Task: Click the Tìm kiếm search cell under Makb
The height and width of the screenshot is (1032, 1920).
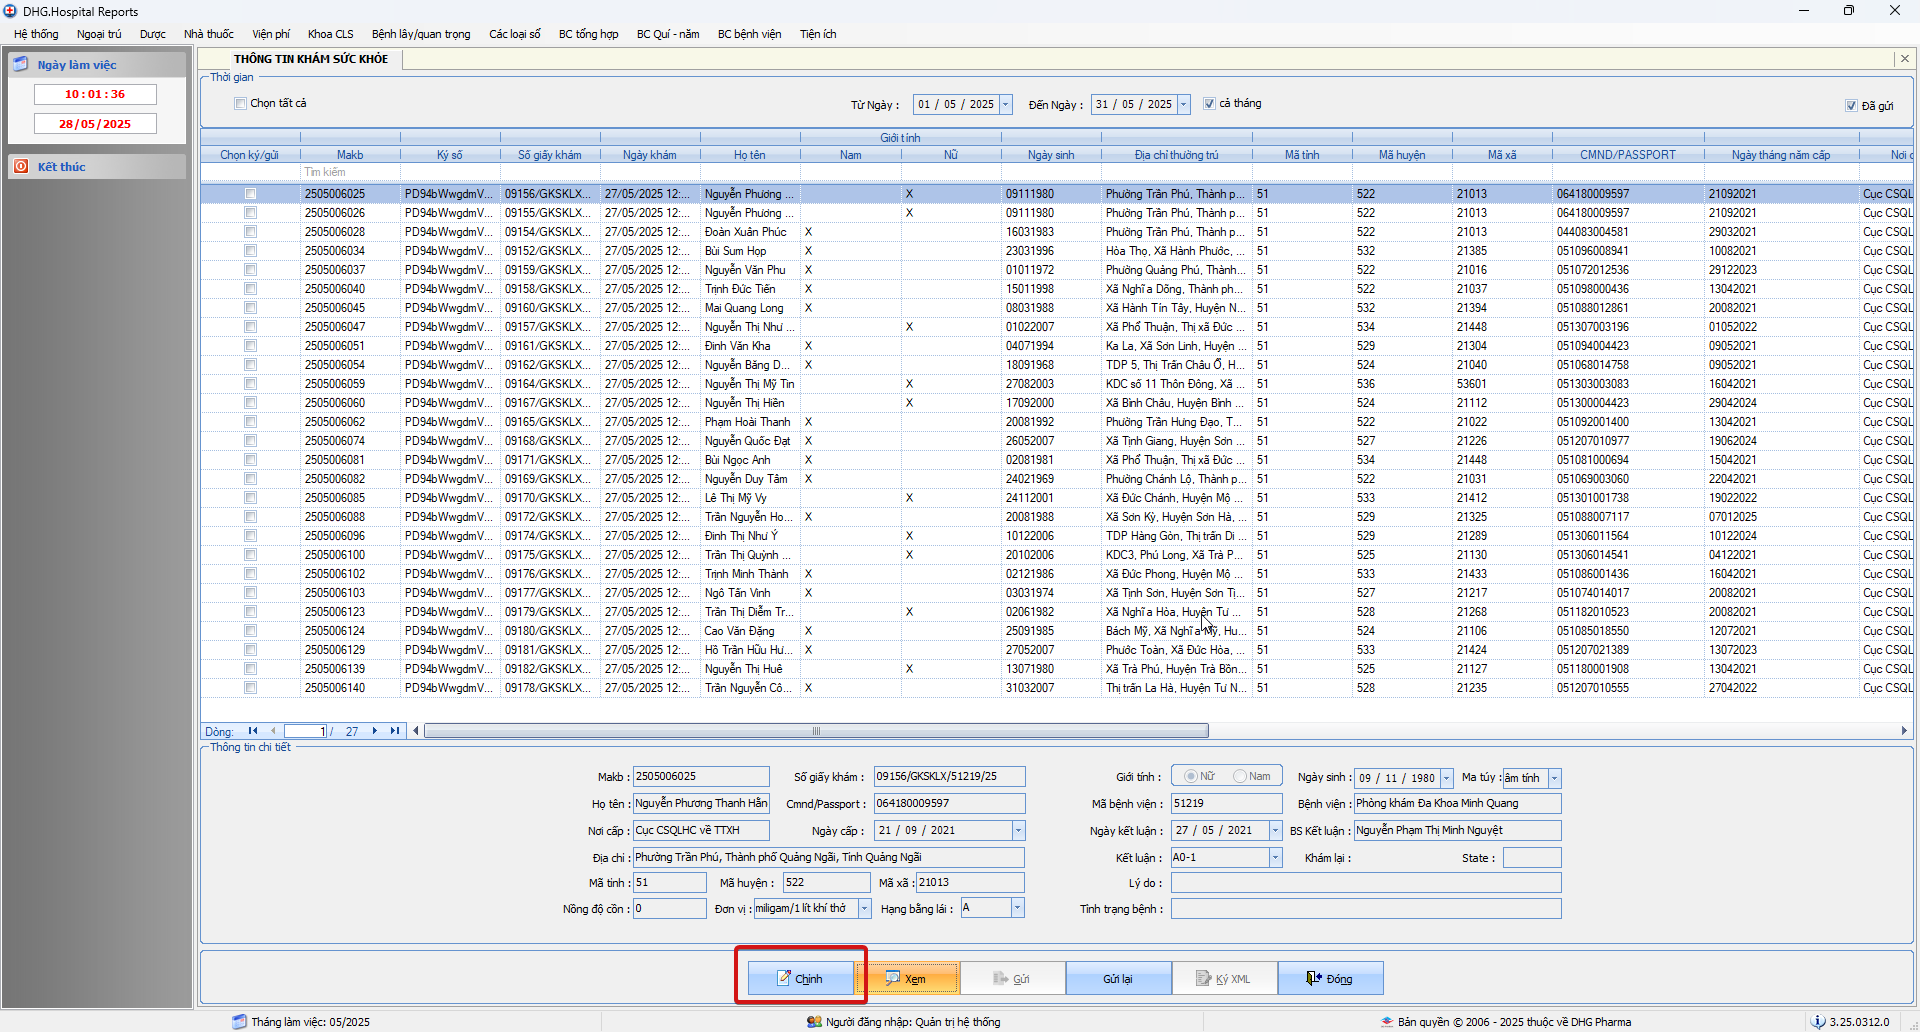Action: tap(350, 173)
